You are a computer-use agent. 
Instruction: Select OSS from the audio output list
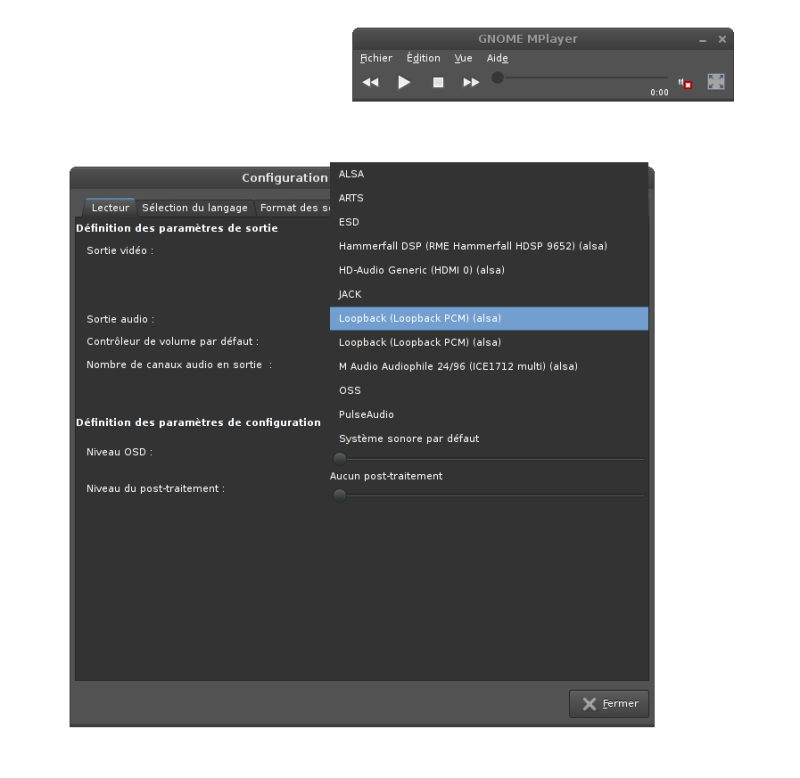489,390
